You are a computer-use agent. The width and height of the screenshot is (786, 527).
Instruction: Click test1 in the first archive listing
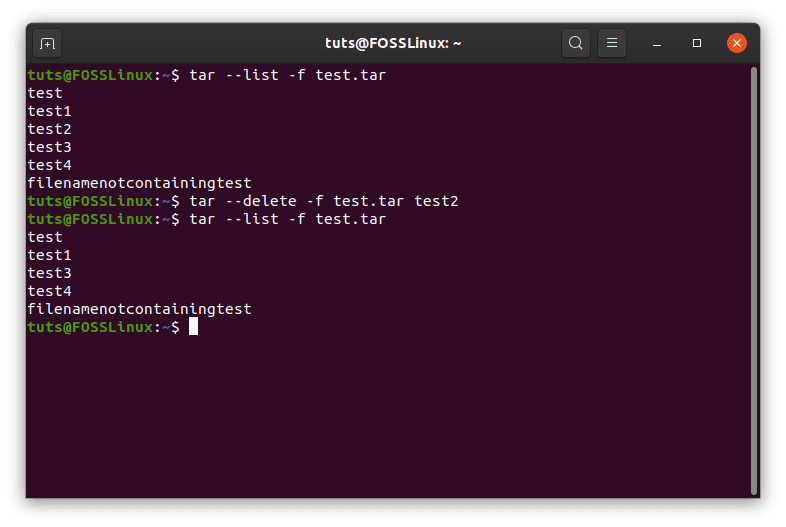tap(49, 111)
